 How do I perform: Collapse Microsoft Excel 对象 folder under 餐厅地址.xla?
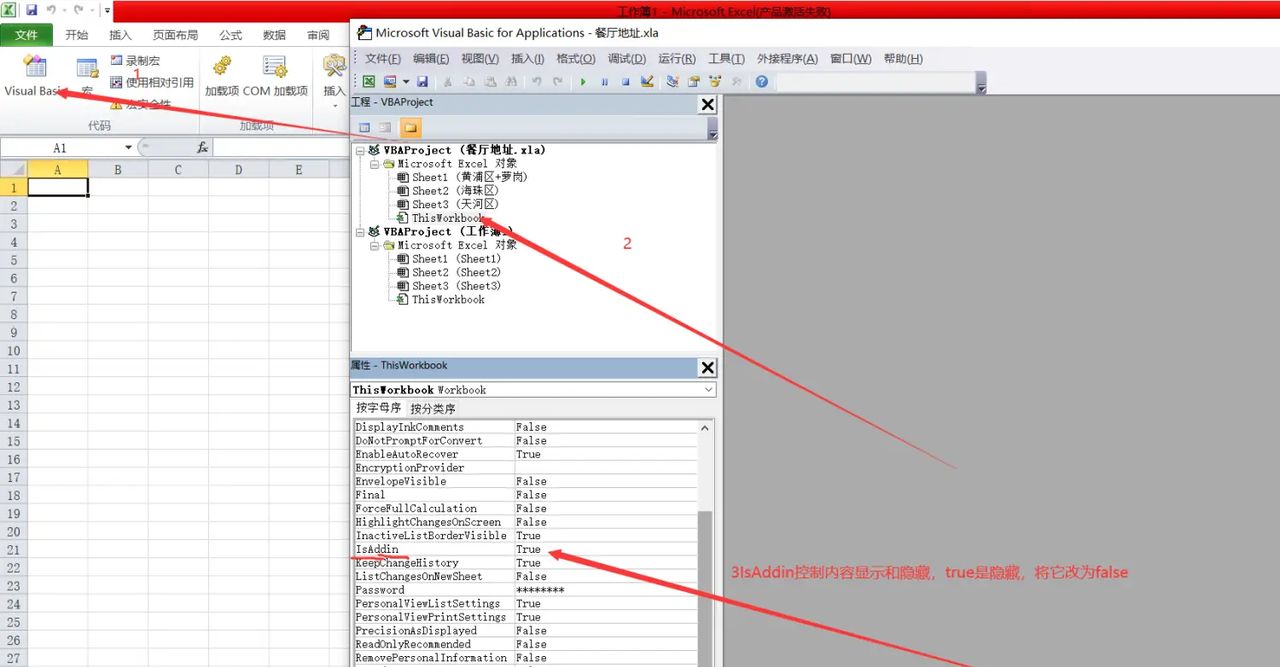point(375,163)
